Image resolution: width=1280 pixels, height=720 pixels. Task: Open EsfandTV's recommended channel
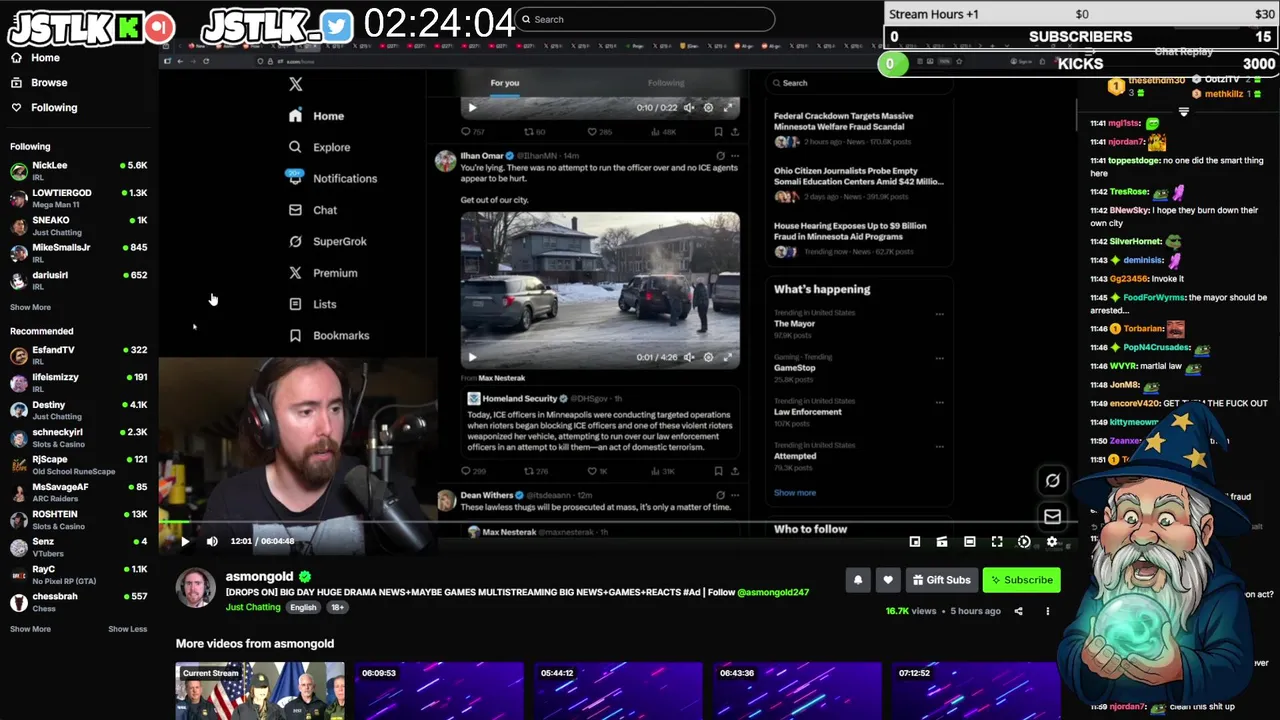(x=79, y=355)
